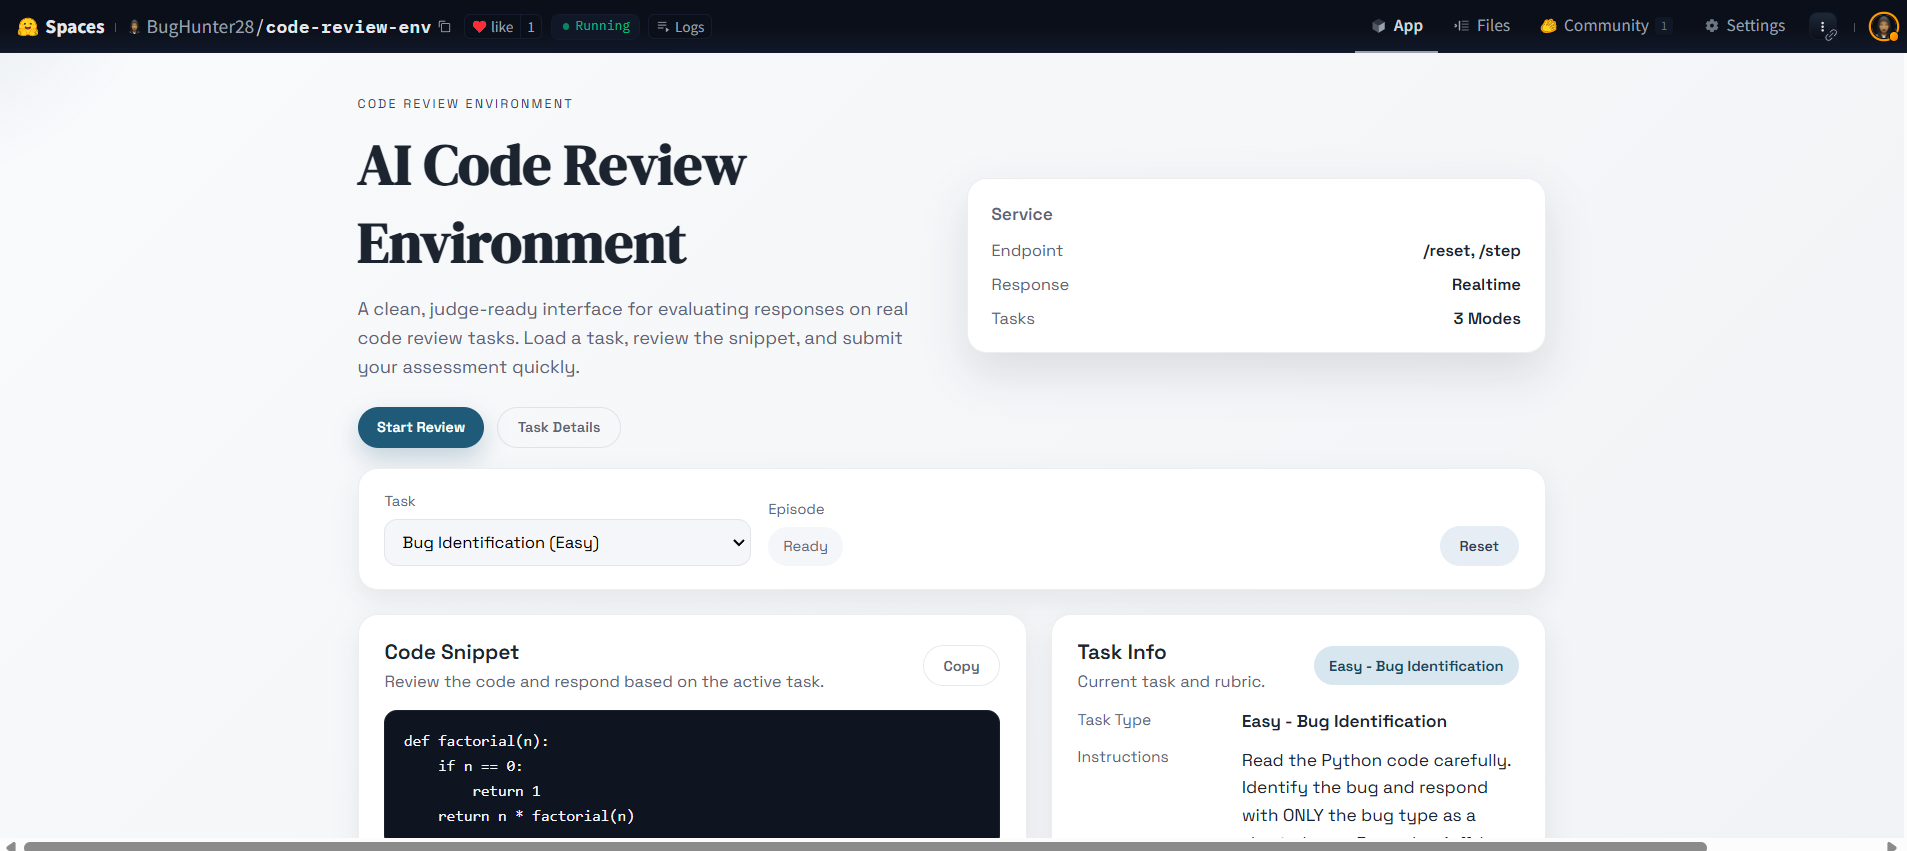Click the "Endpoint" label in Service card
The height and width of the screenshot is (851, 1907).
(1027, 250)
